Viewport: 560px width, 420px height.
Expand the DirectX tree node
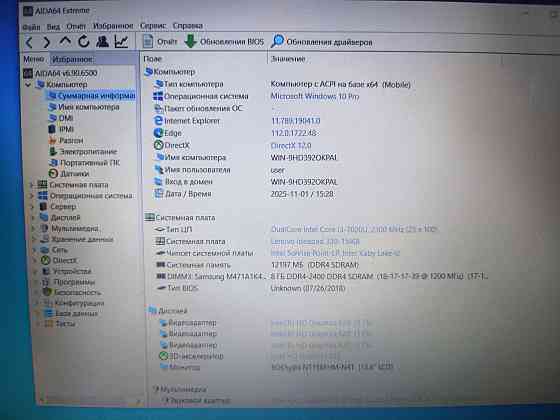point(36,261)
